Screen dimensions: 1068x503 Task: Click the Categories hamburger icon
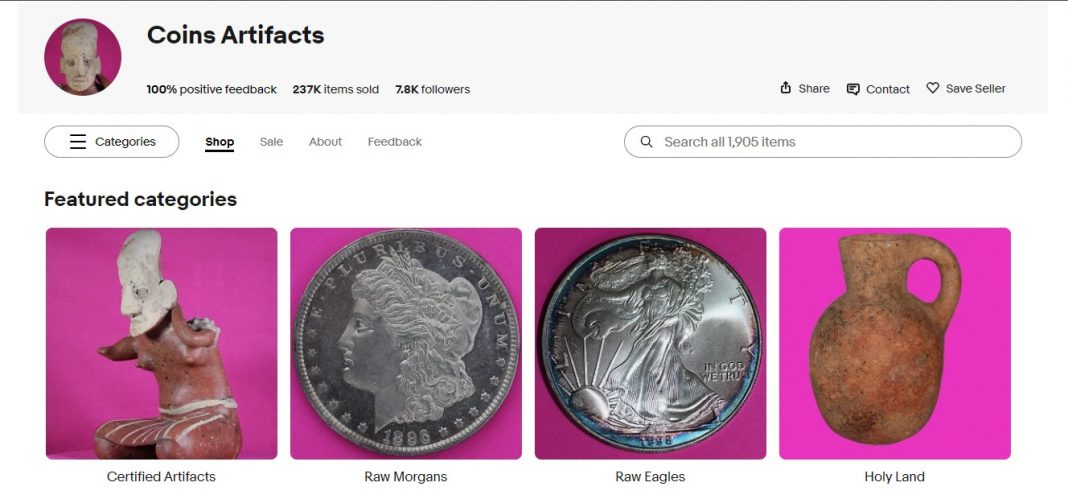[78, 142]
